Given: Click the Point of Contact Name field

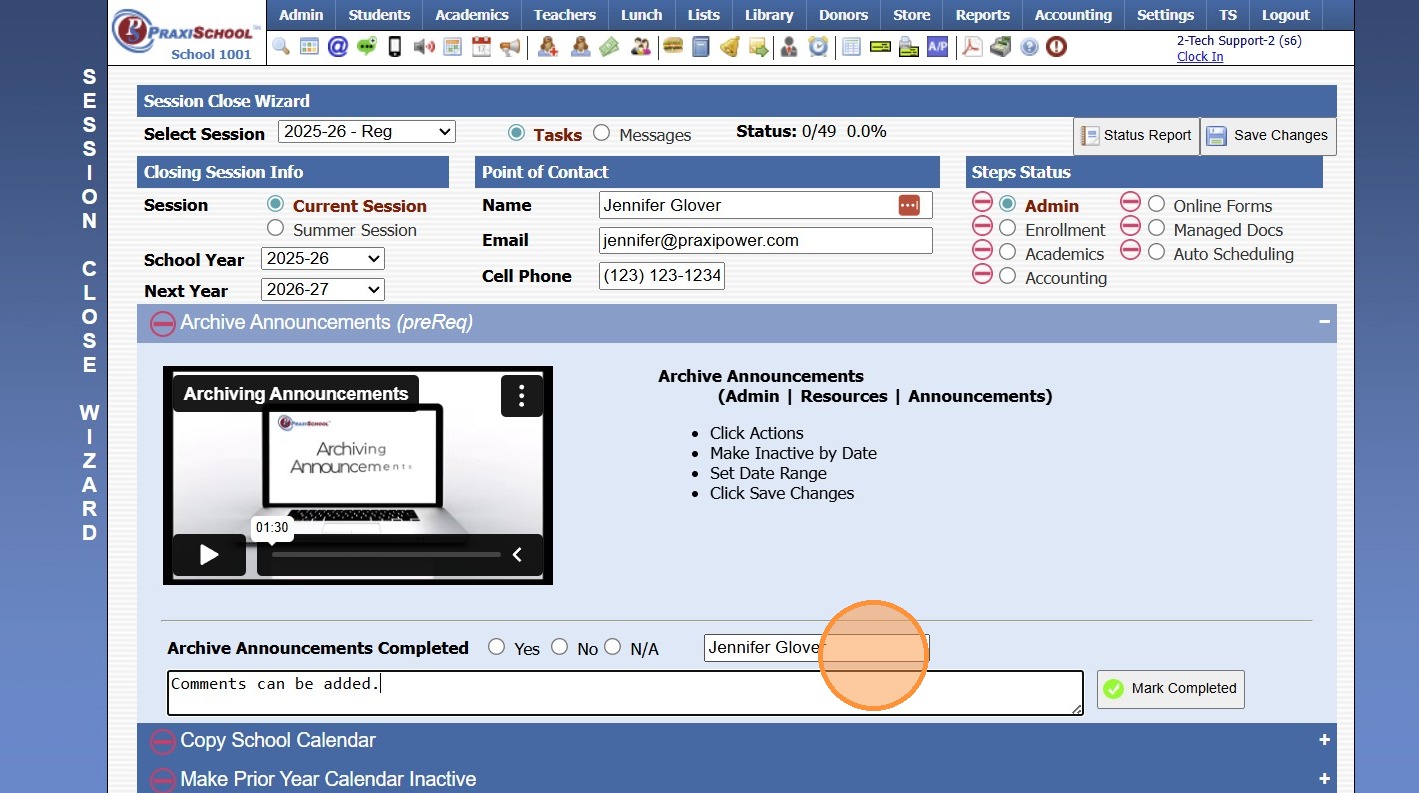Looking at the screenshot, I should point(765,205).
